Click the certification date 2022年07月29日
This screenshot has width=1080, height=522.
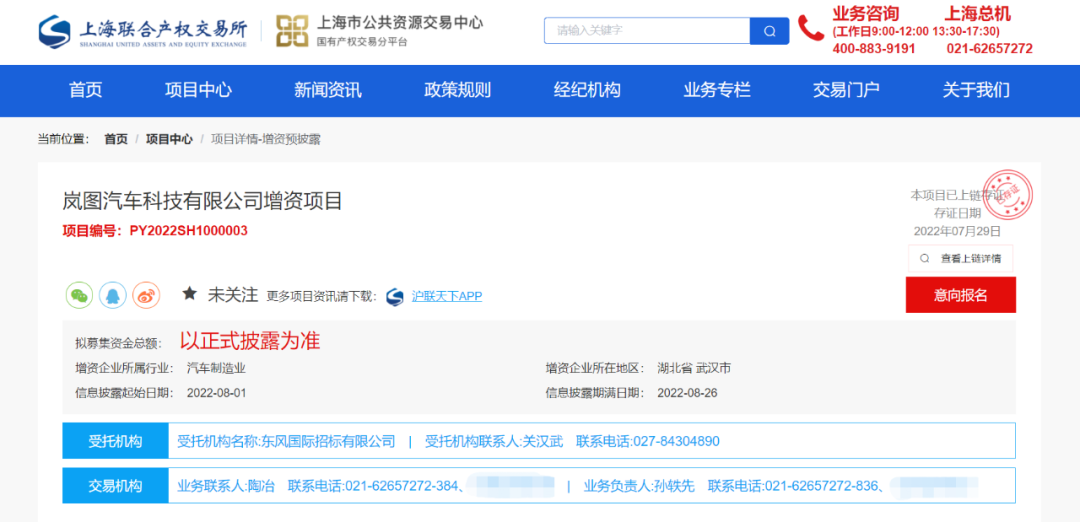(x=957, y=231)
